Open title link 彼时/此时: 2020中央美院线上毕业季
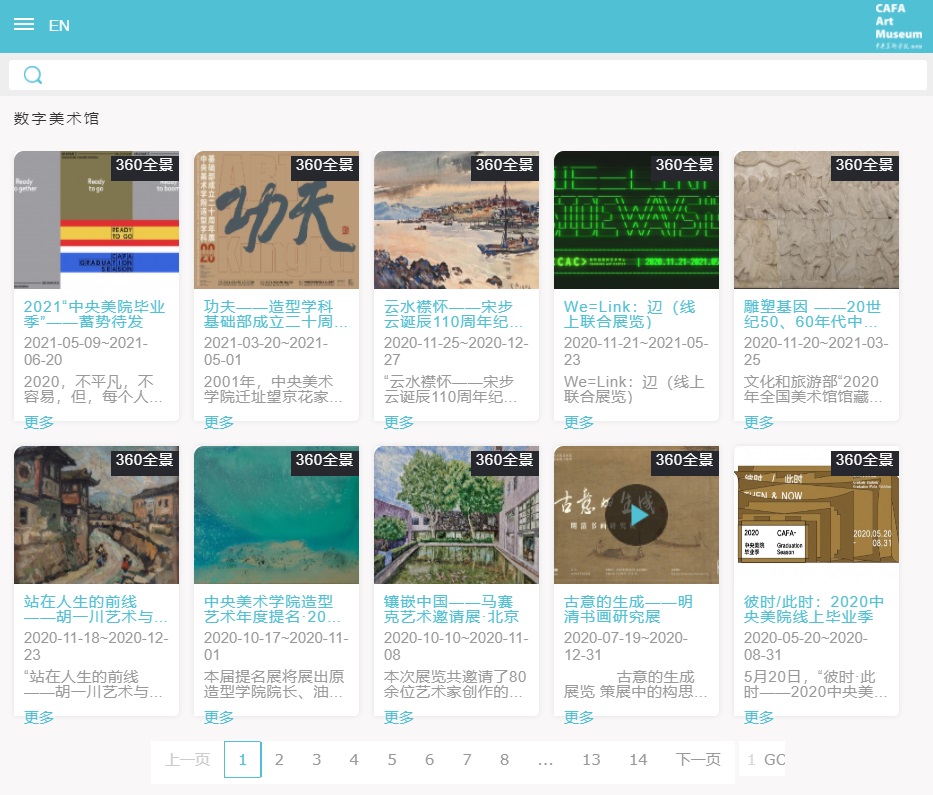This screenshot has width=933, height=795. coord(813,609)
